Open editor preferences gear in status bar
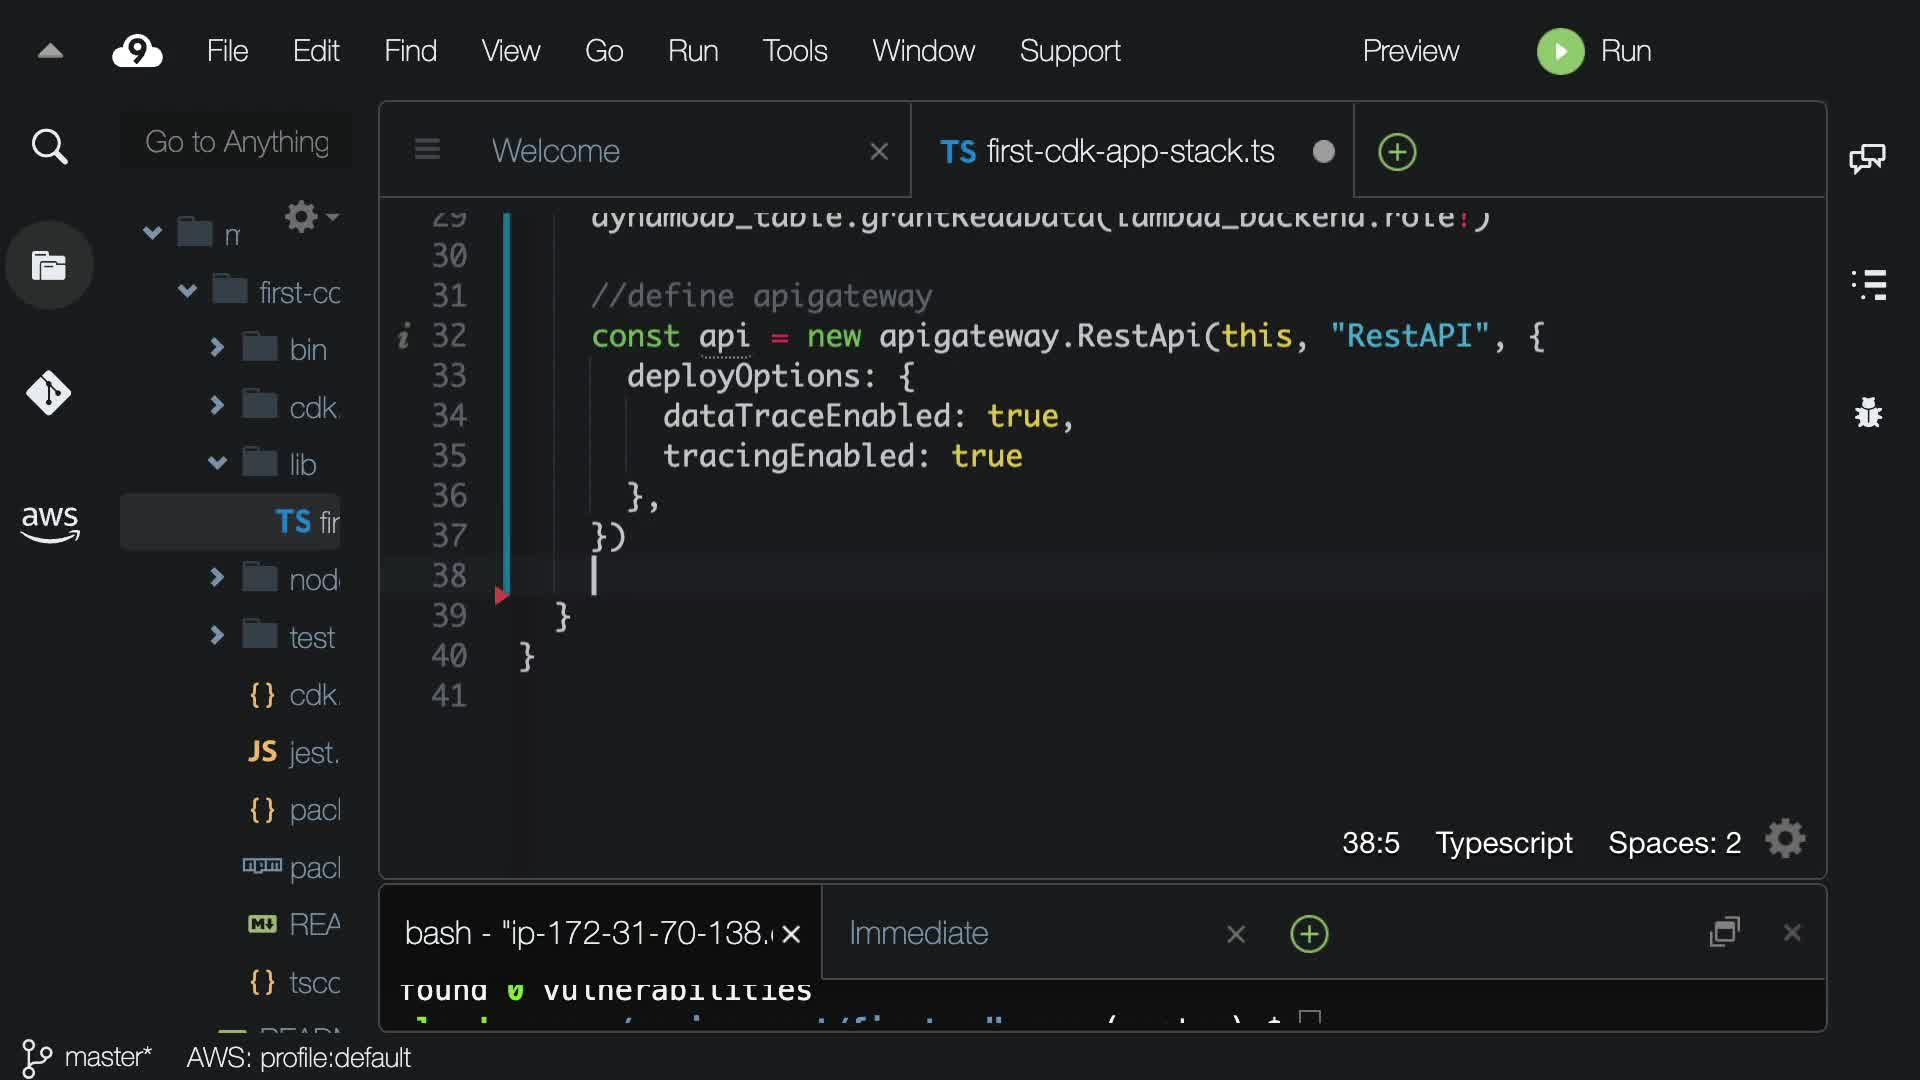 click(x=1785, y=840)
